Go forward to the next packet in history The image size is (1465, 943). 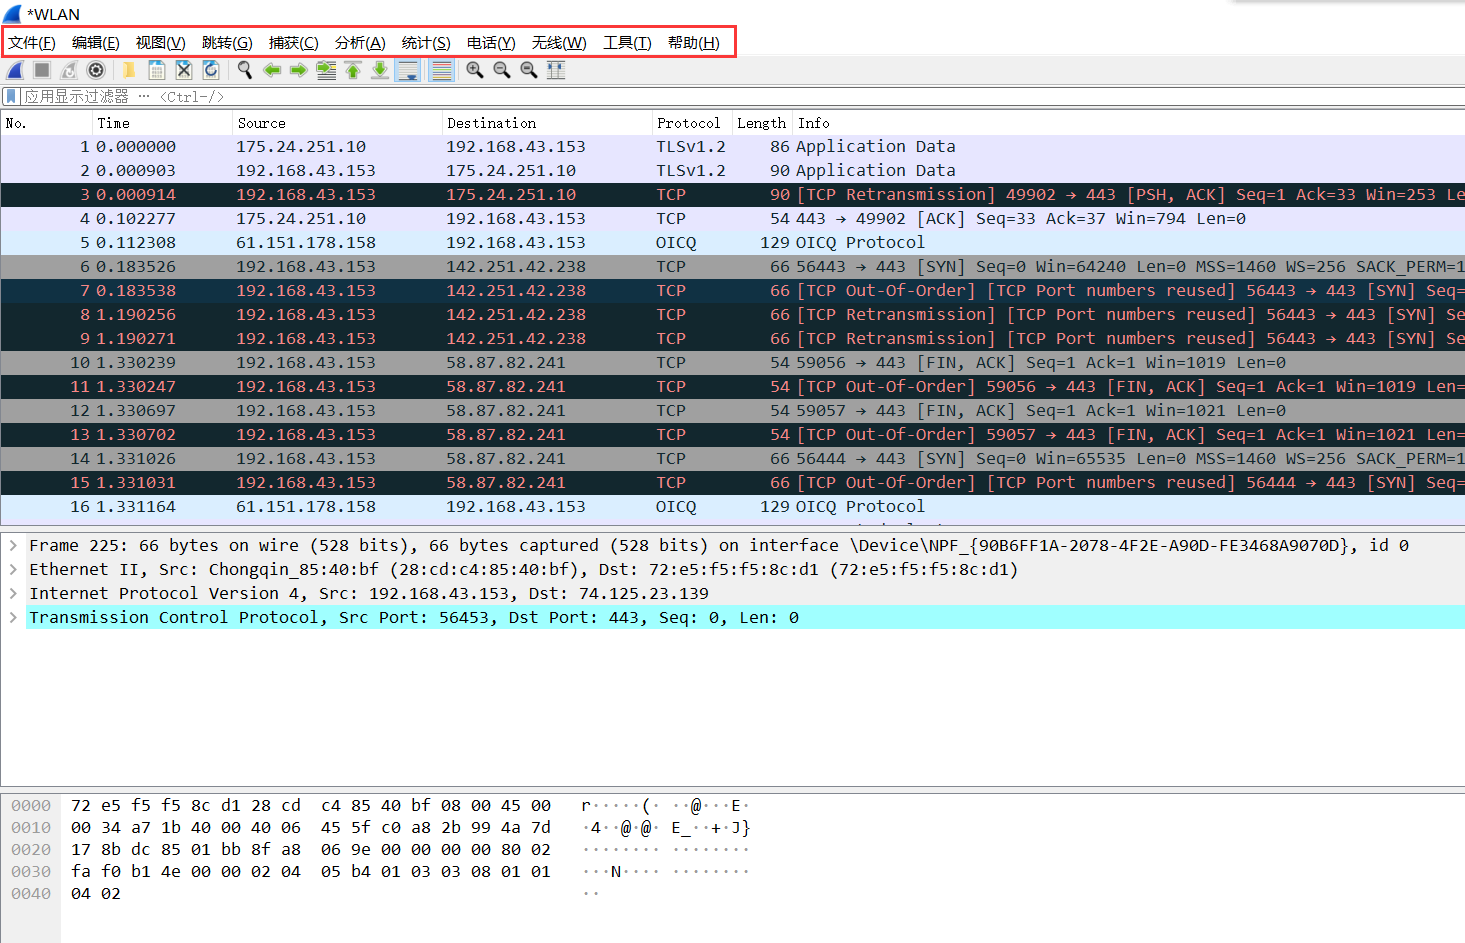coord(299,70)
